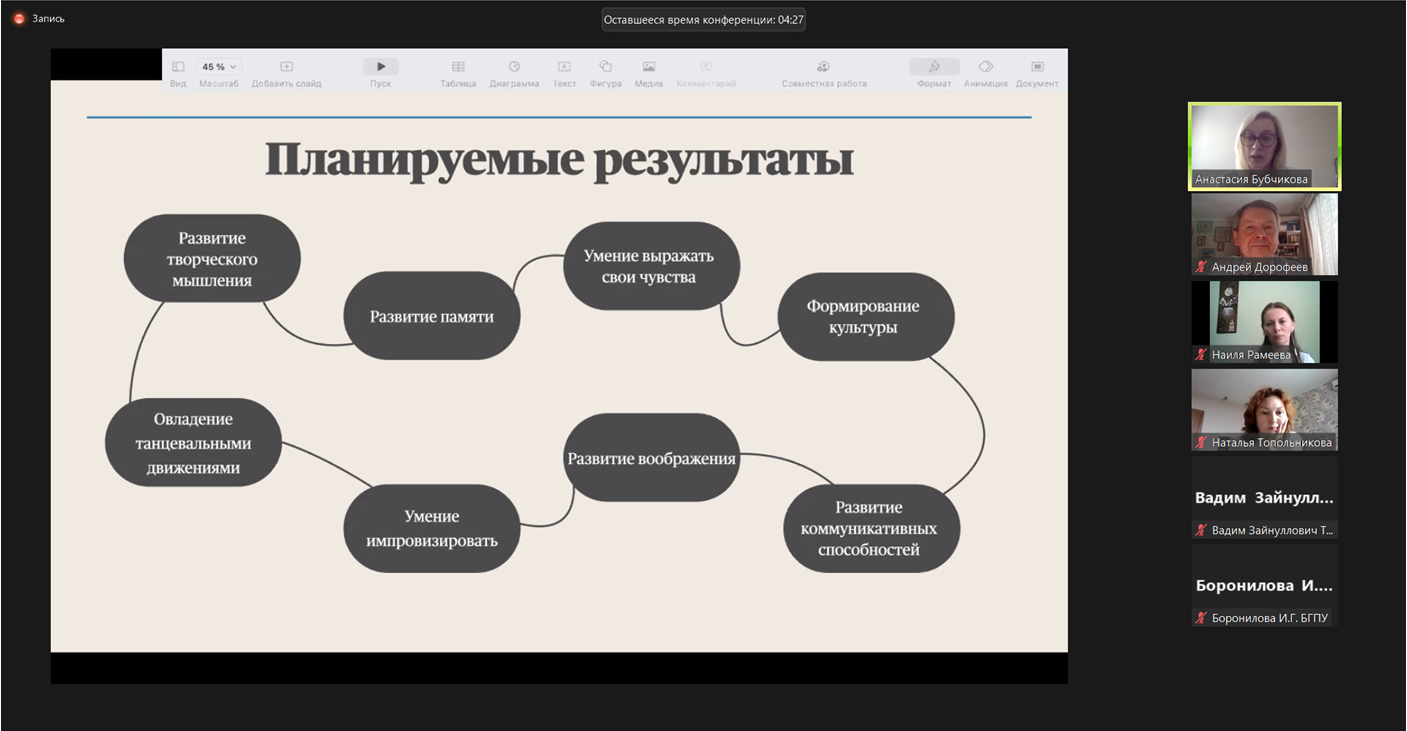The height and width of the screenshot is (731, 1407).
Task: Toggle the Формат panel
Action: tap(934, 67)
